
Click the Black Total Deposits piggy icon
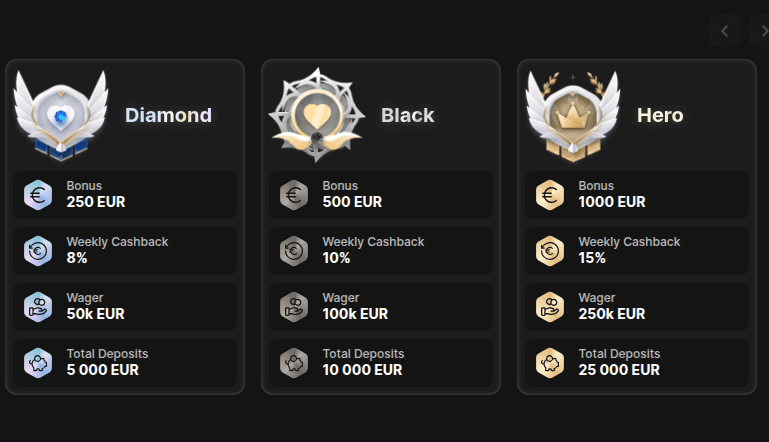click(x=293, y=362)
